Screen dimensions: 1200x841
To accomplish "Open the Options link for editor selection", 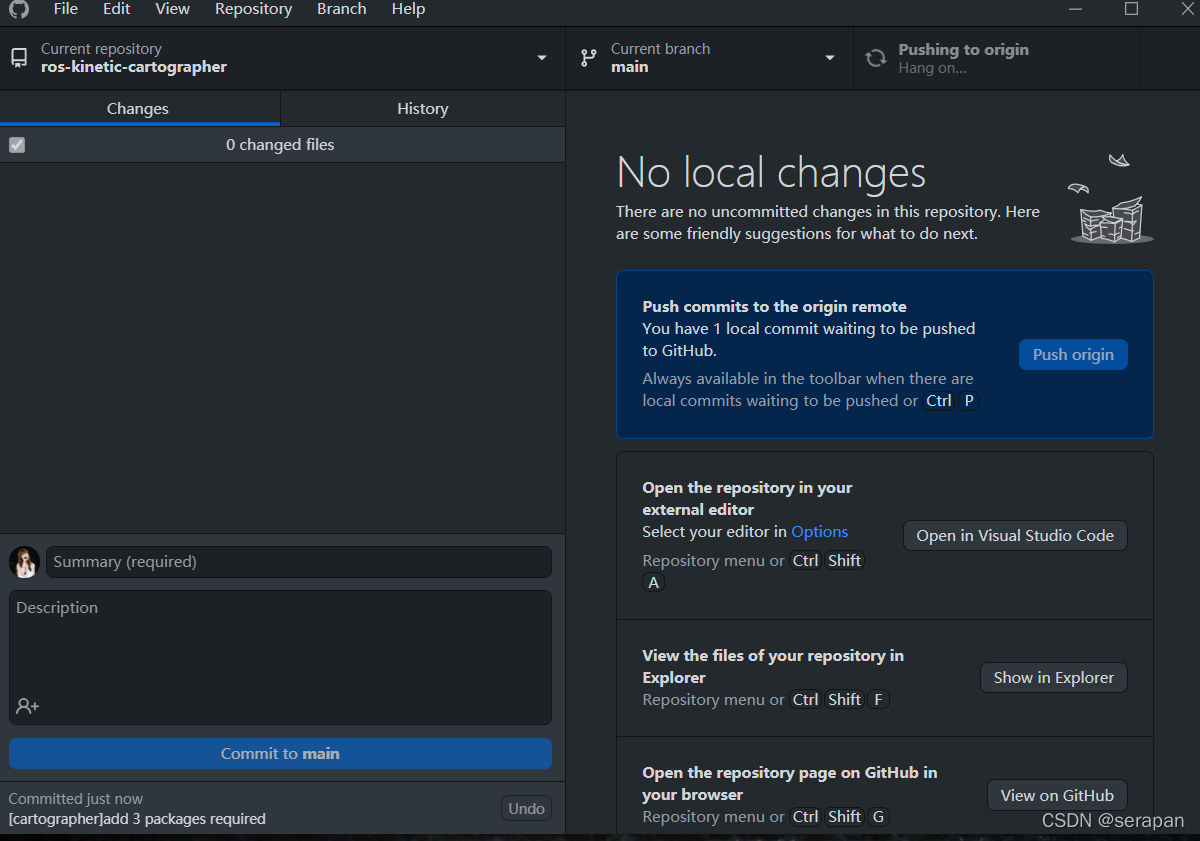I will [820, 532].
